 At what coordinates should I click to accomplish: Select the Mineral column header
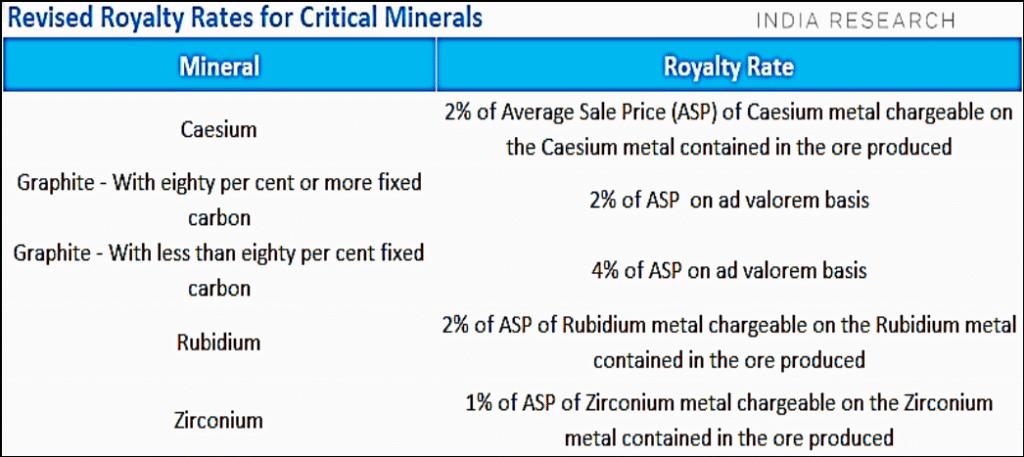point(219,67)
